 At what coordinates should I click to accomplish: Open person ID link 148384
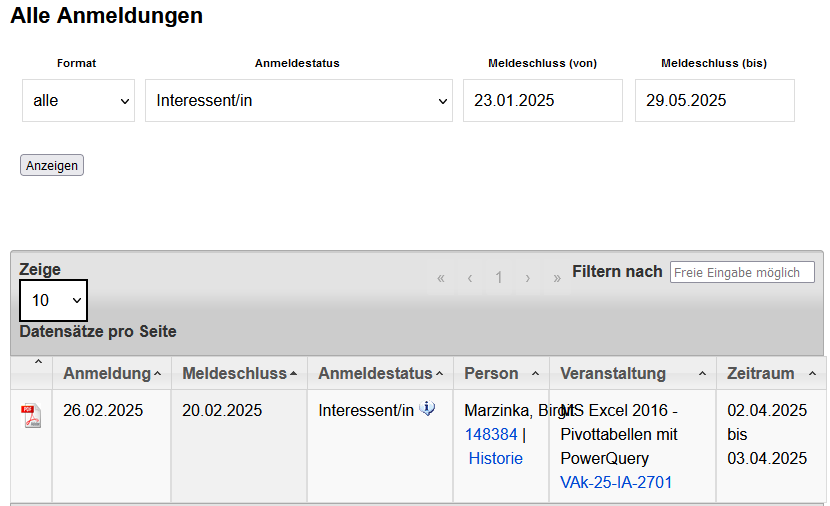(491, 434)
